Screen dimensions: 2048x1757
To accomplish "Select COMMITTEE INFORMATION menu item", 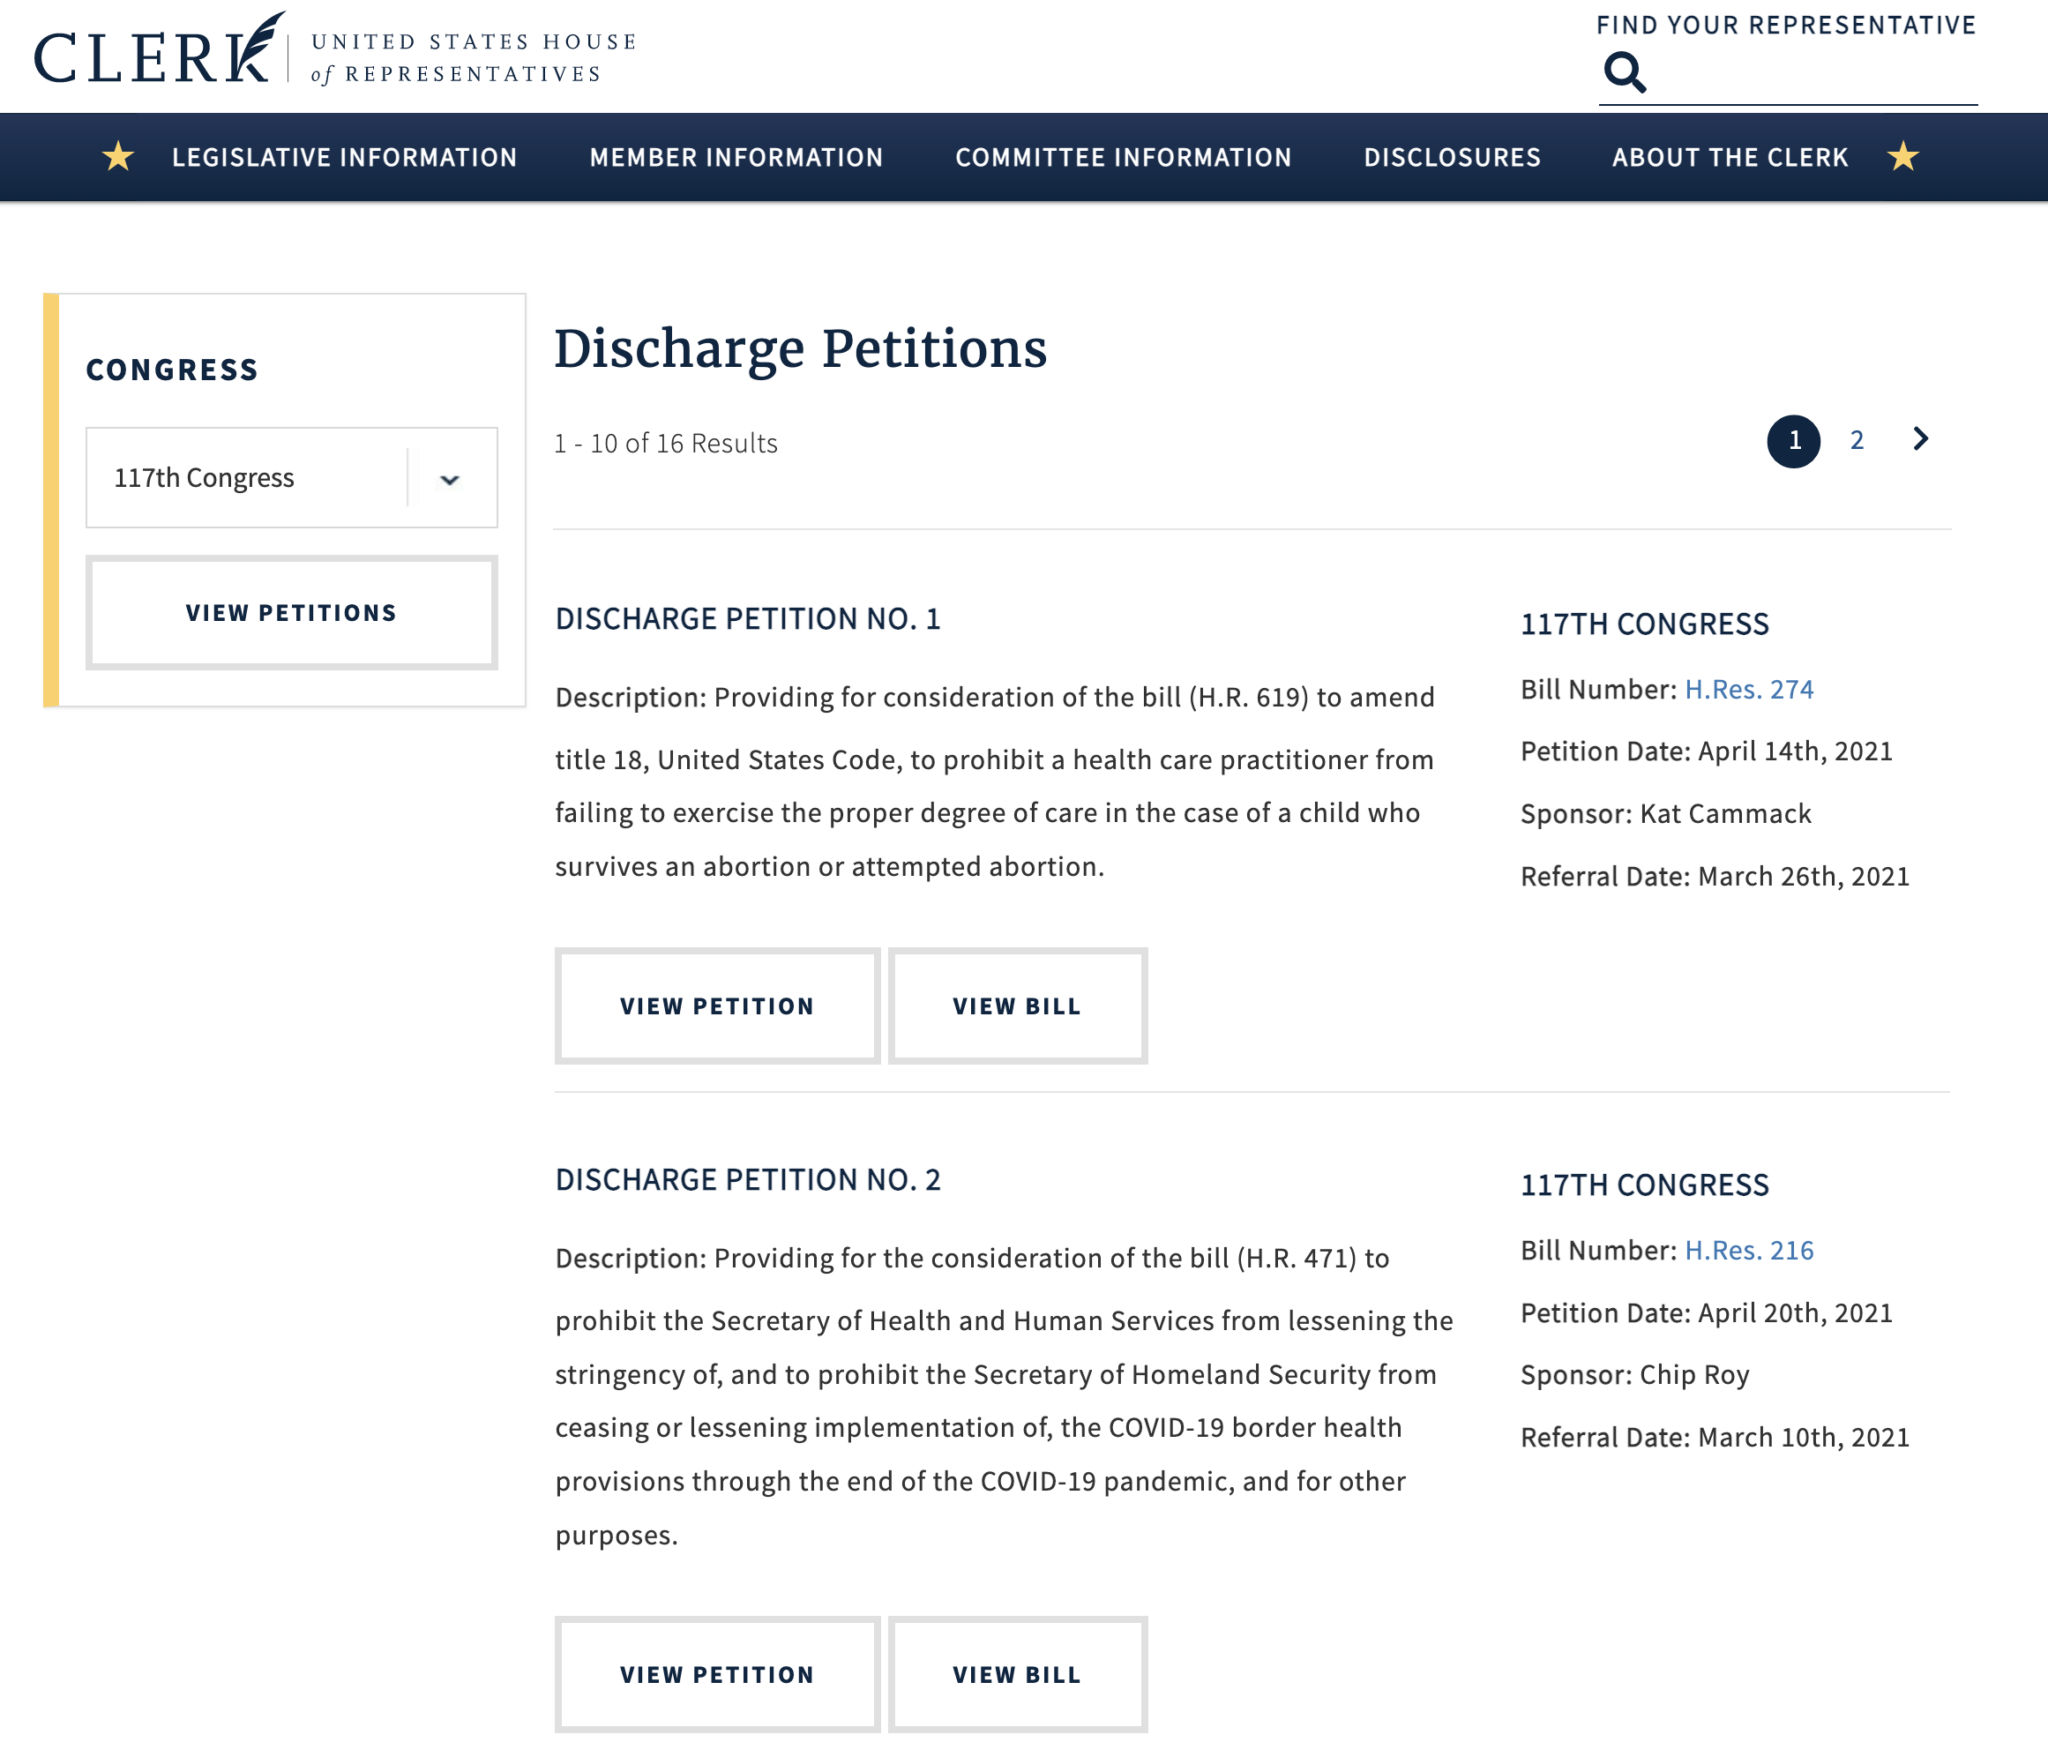I will 1123,157.
